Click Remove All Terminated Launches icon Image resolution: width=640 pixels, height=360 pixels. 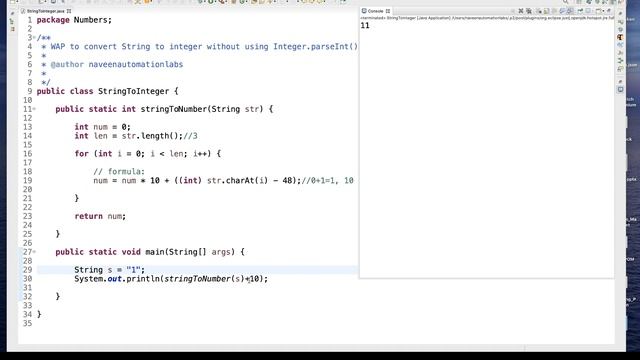[x=529, y=11]
